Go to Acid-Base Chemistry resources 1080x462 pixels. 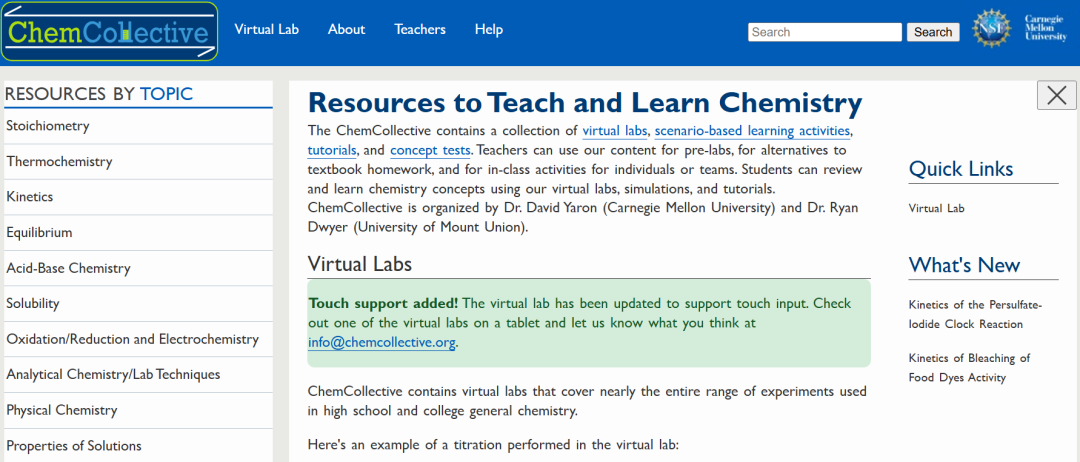click(x=68, y=268)
